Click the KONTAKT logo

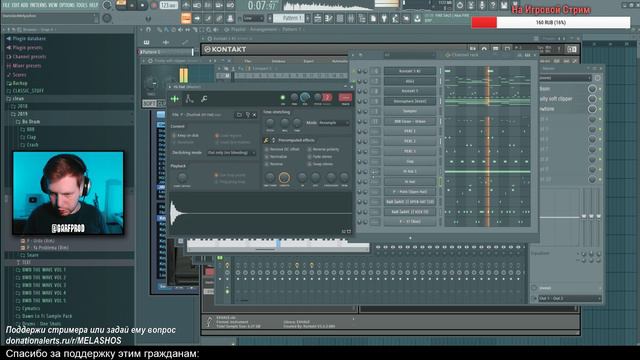coord(226,49)
